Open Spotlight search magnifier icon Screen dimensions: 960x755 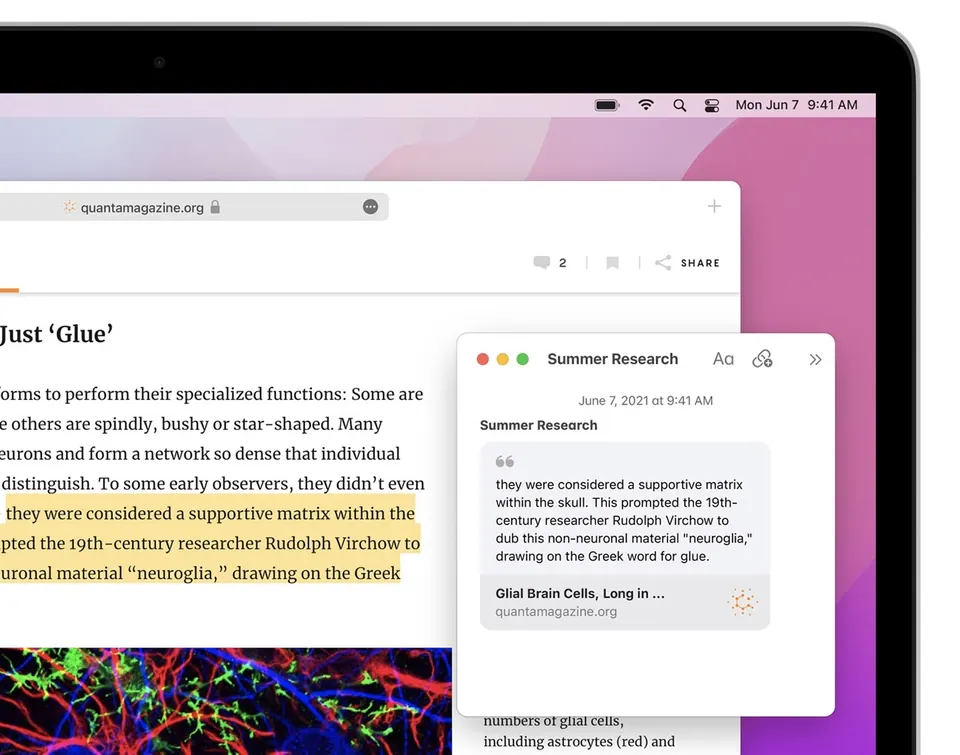click(679, 105)
